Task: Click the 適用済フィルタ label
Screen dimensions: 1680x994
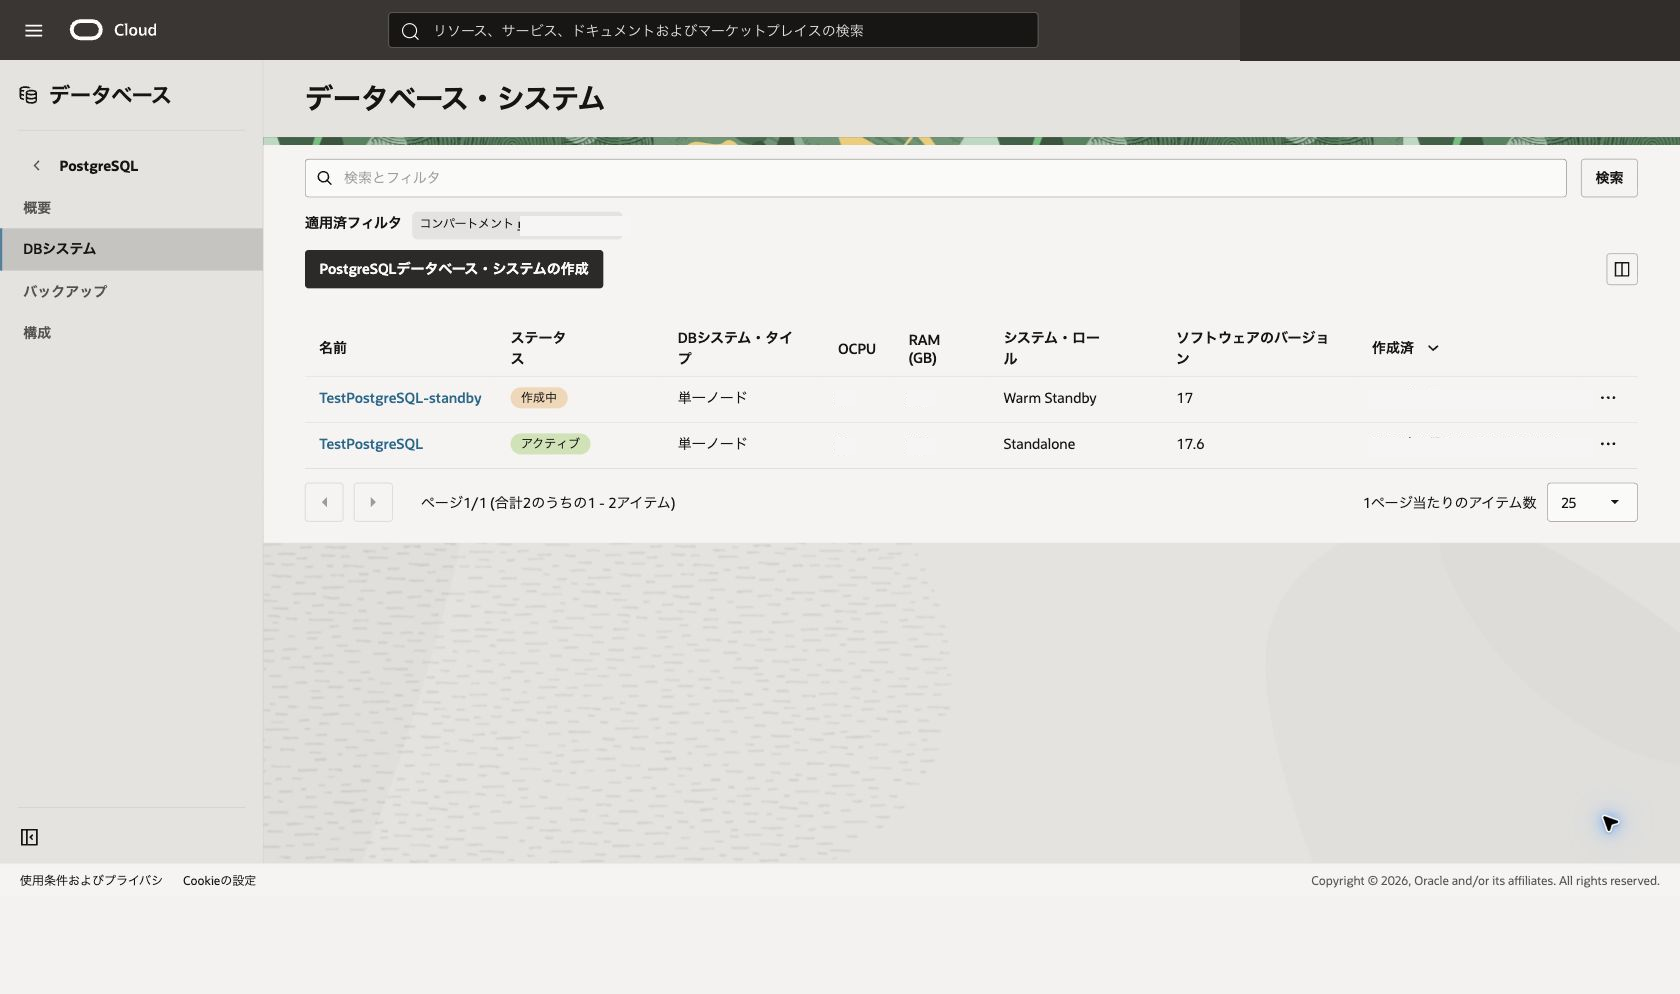Action: click(353, 223)
